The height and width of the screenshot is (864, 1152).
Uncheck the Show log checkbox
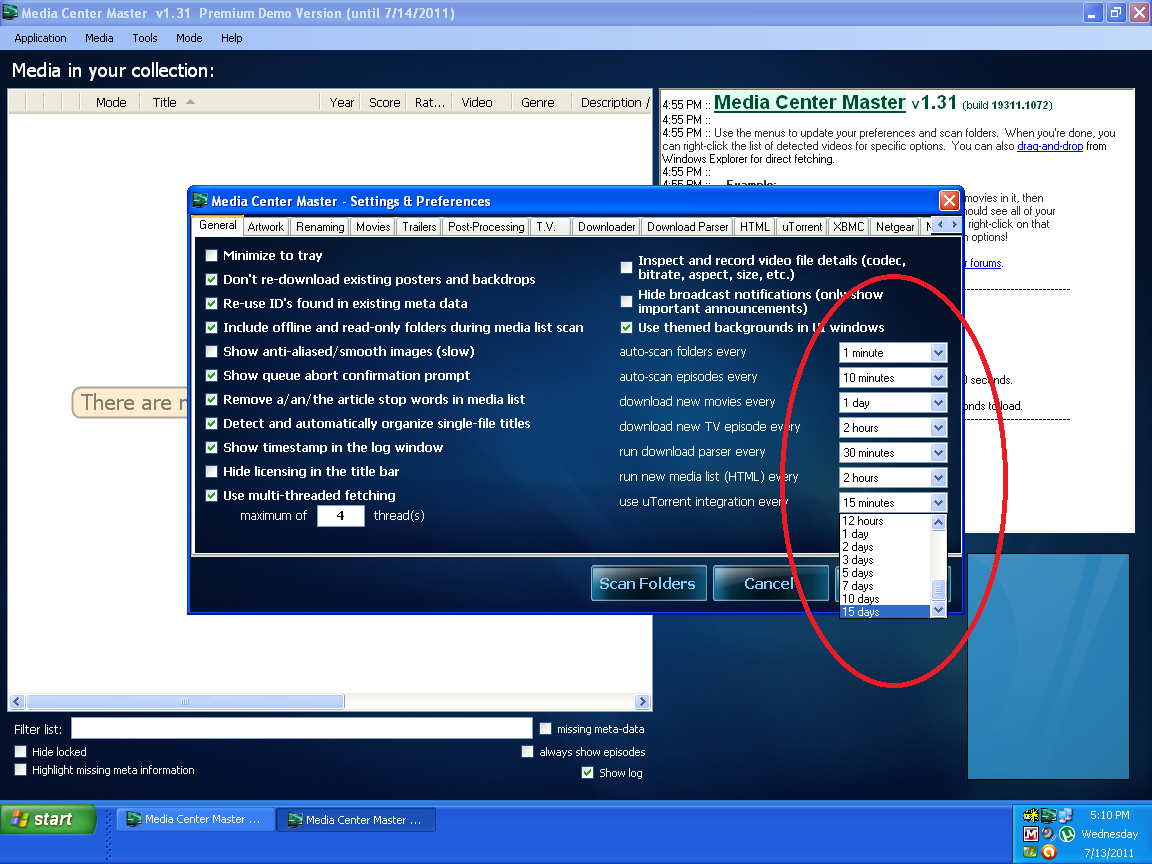pyautogui.click(x=588, y=773)
